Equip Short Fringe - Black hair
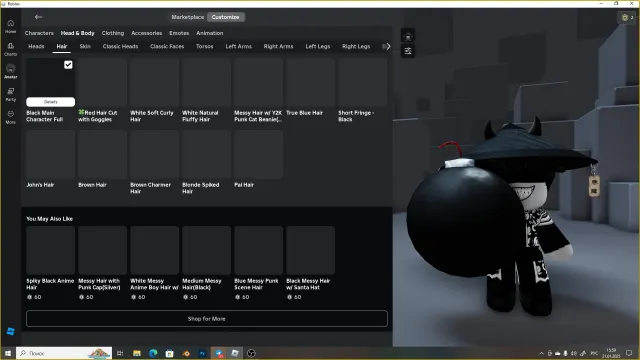640x360 pixels. 362,82
